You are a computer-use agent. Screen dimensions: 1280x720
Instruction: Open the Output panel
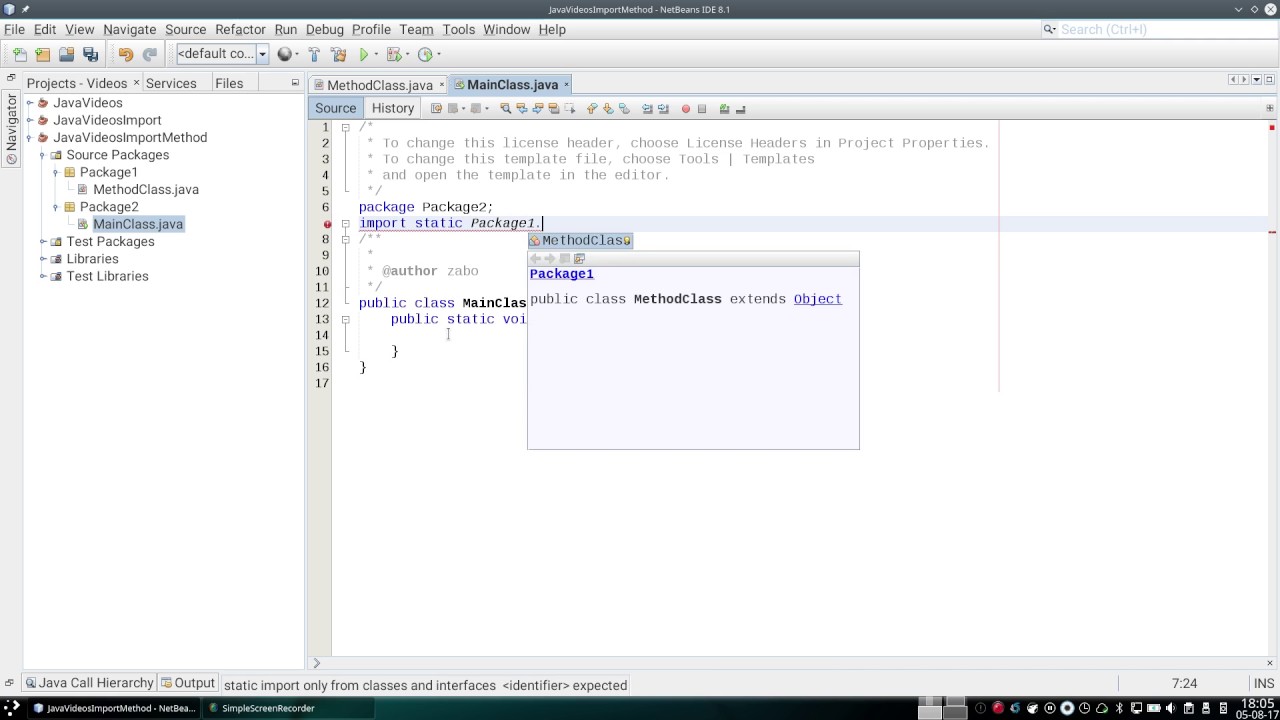(x=188, y=683)
